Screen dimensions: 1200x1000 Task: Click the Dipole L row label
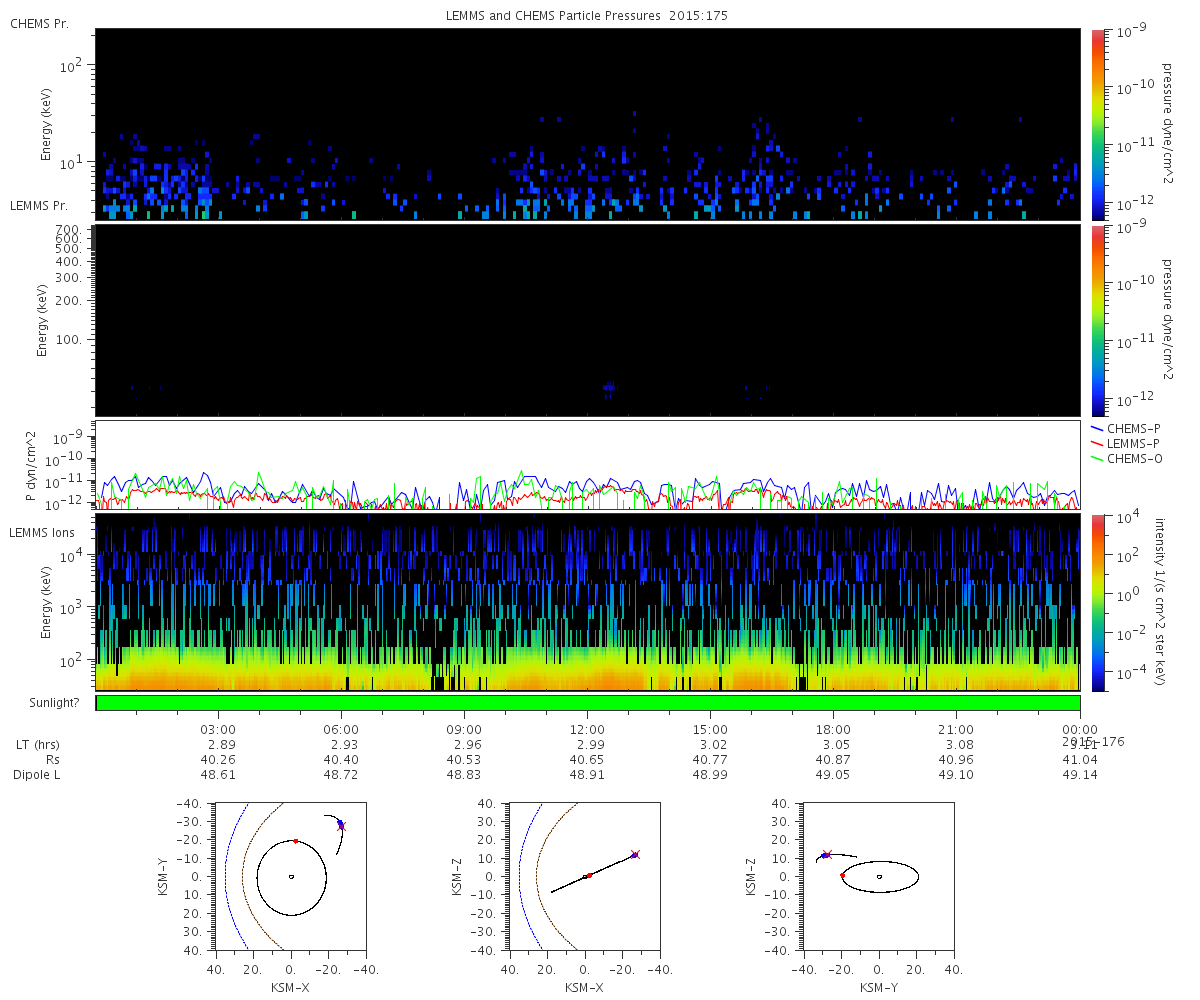point(39,775)
